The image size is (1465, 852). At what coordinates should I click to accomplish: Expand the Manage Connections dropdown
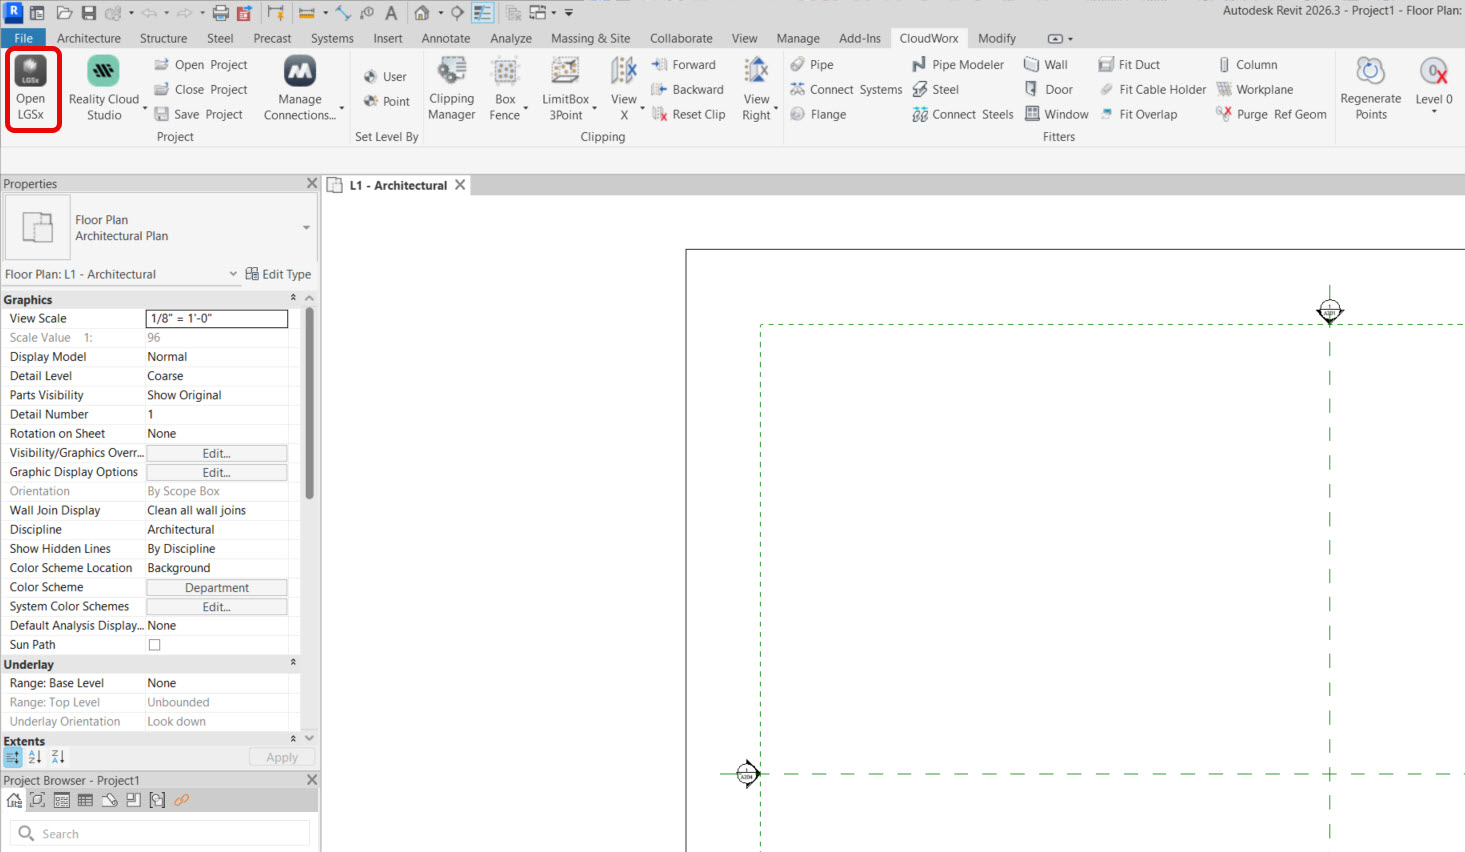pyautogui.click(x=341, y=108)
